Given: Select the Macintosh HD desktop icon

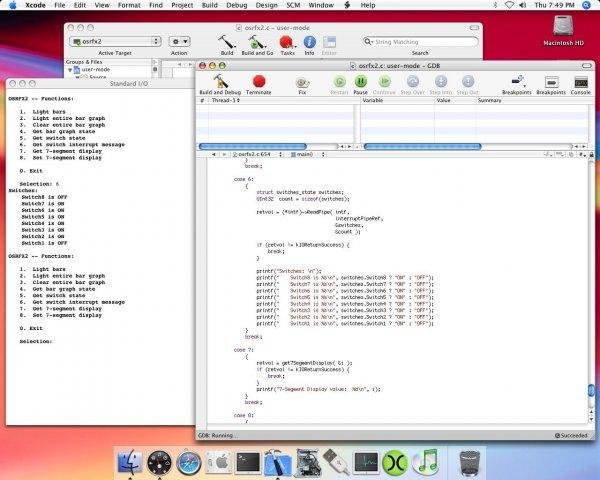Looking at the screenshot, I should pos(563,31).
